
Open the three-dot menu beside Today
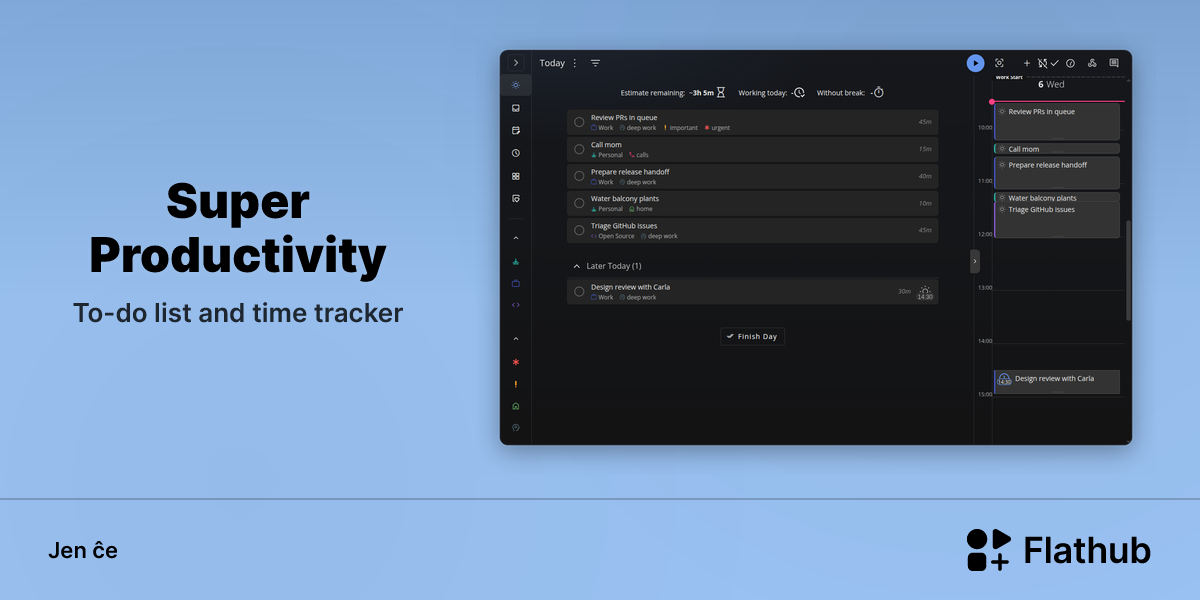[575, 63]
